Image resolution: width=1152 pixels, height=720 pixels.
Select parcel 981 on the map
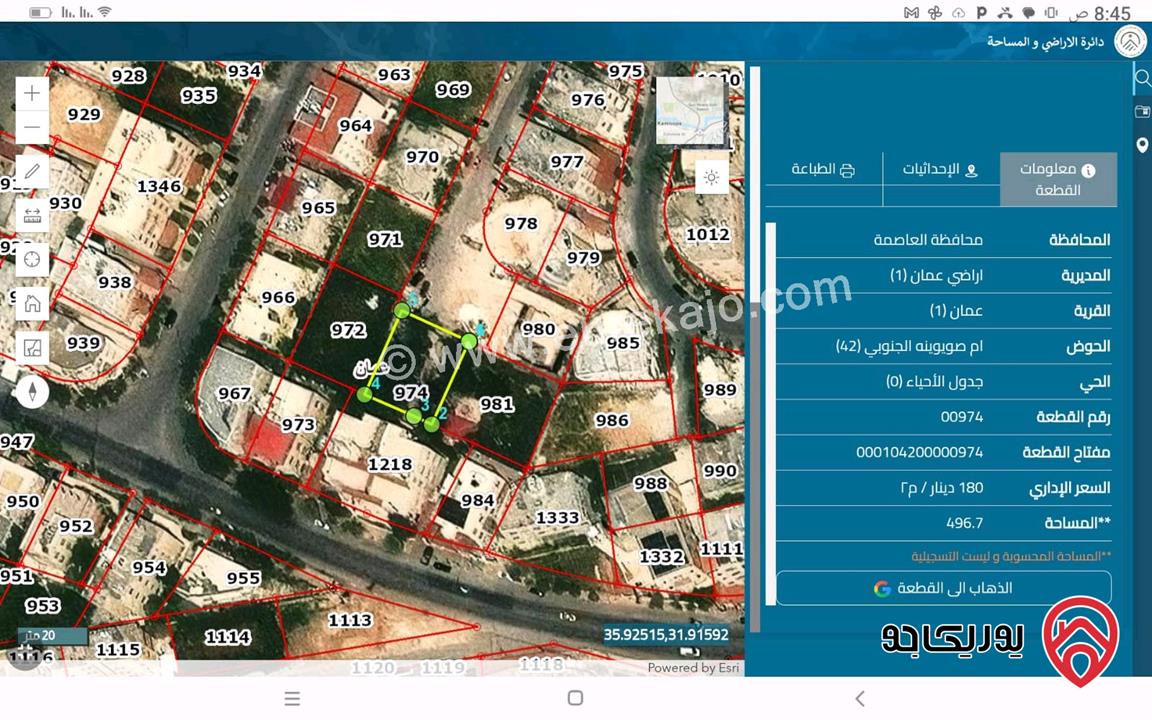(497, 404)
